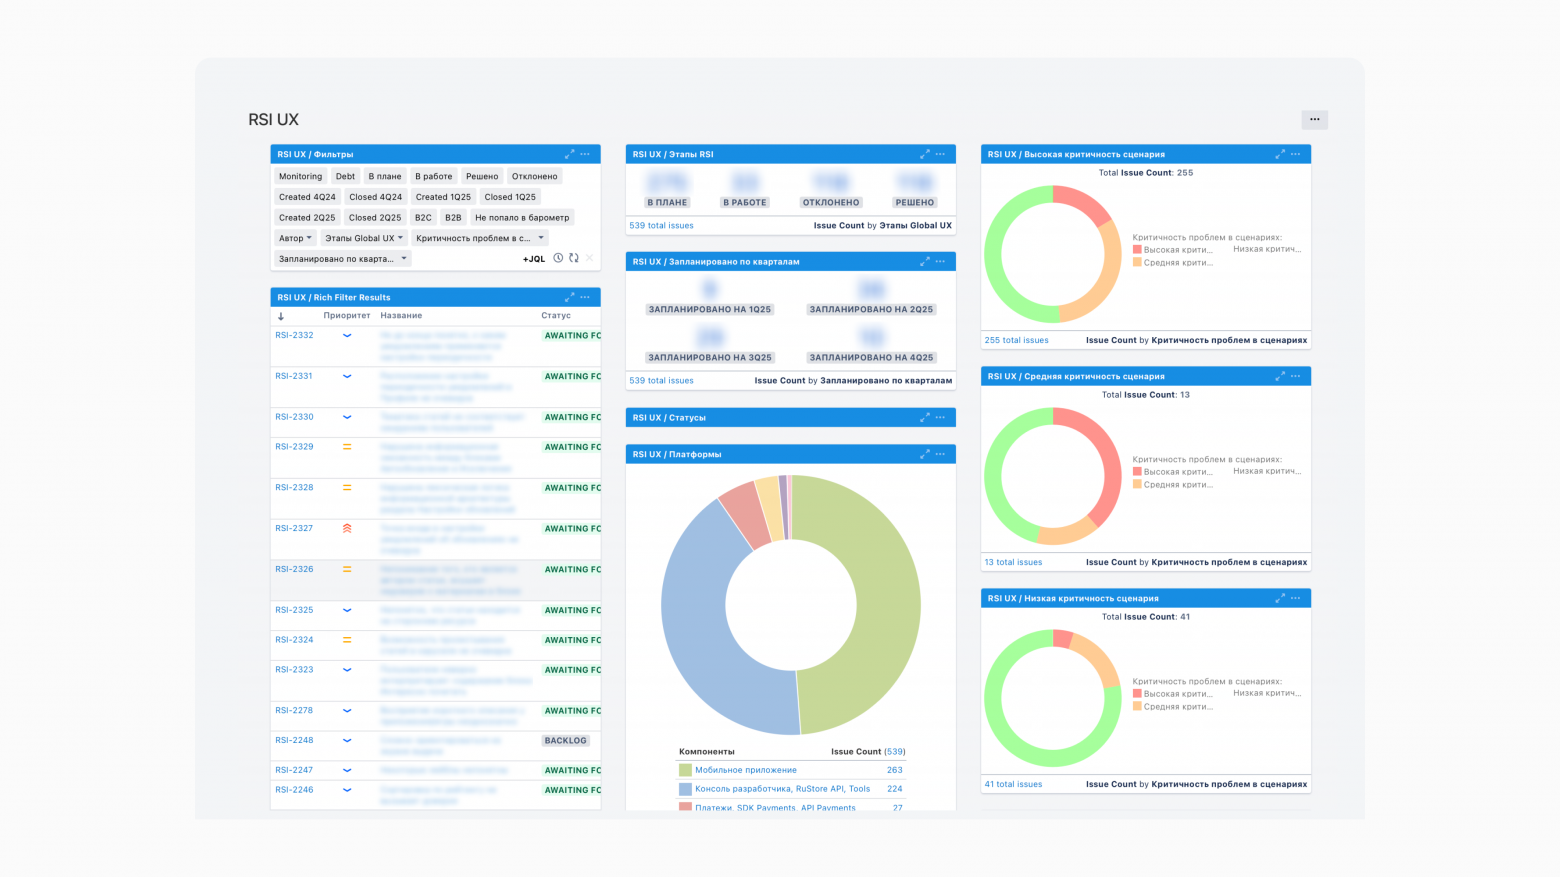Open the Этапы RSI gadget ellipsis menu
1560x877 pixels.
[x=940, y=154]
